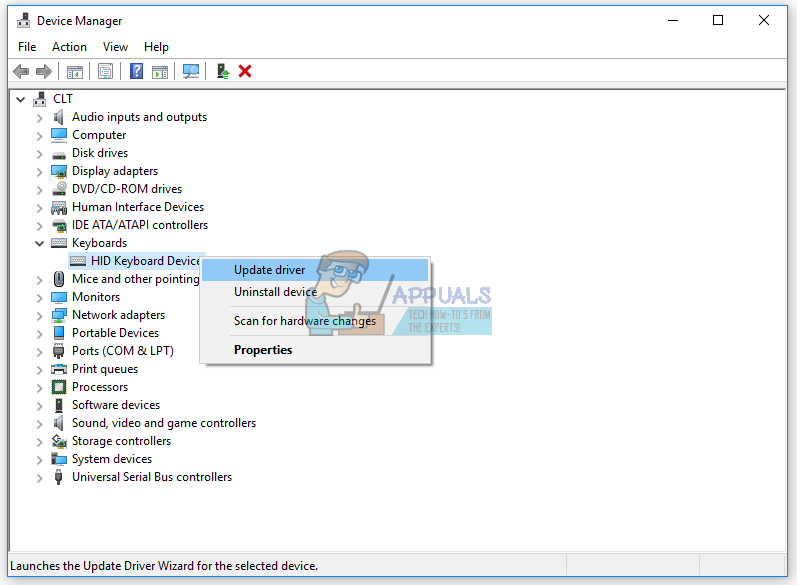This screenshot has width=797, height=585.
Task: Click the Storage controllers icon
Action: pos(59,441)
